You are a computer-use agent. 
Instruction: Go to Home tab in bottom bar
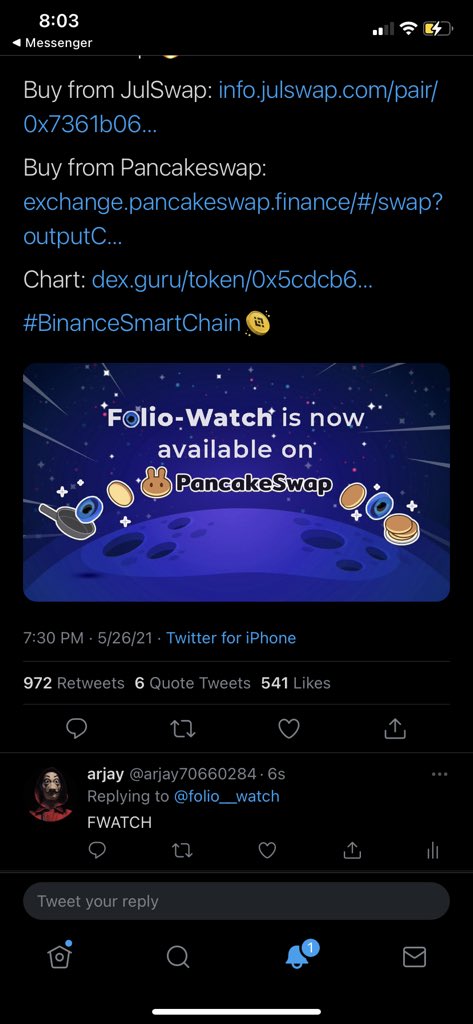click(59, 956)
